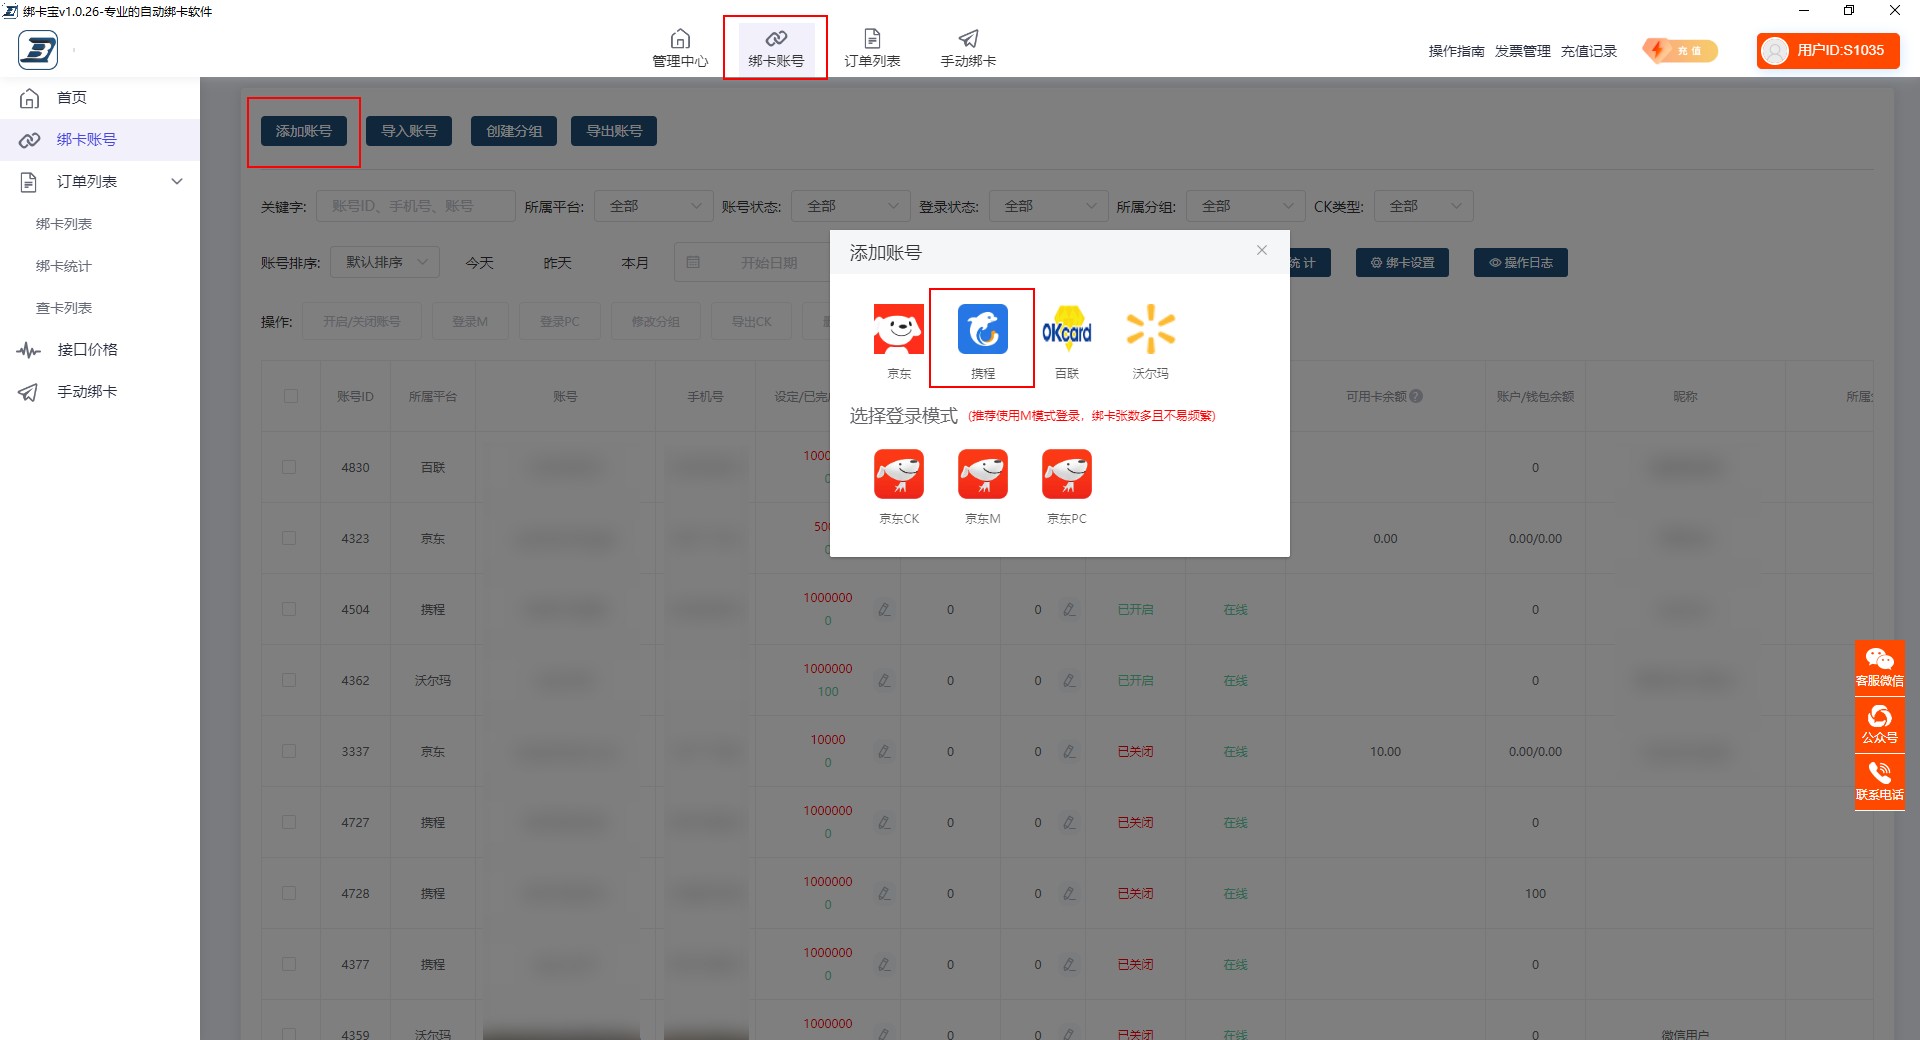The height and width of the screenshot is (1040, 1920).
Task: Open 绑卡统计 in sidebar
Action: (x=64, y=266)
